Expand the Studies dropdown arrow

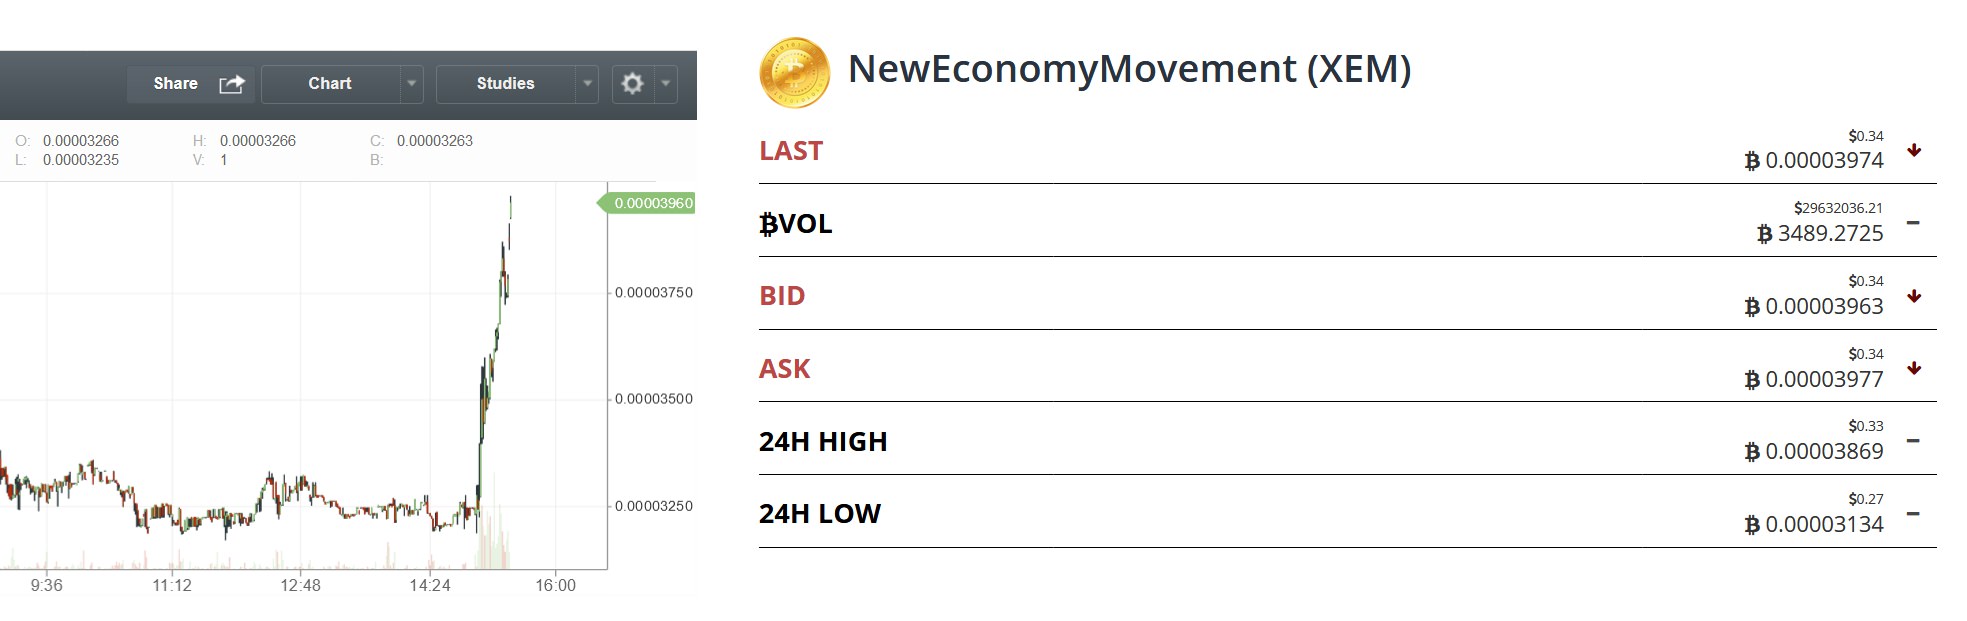pyautogui.click(x=588, y=84)
